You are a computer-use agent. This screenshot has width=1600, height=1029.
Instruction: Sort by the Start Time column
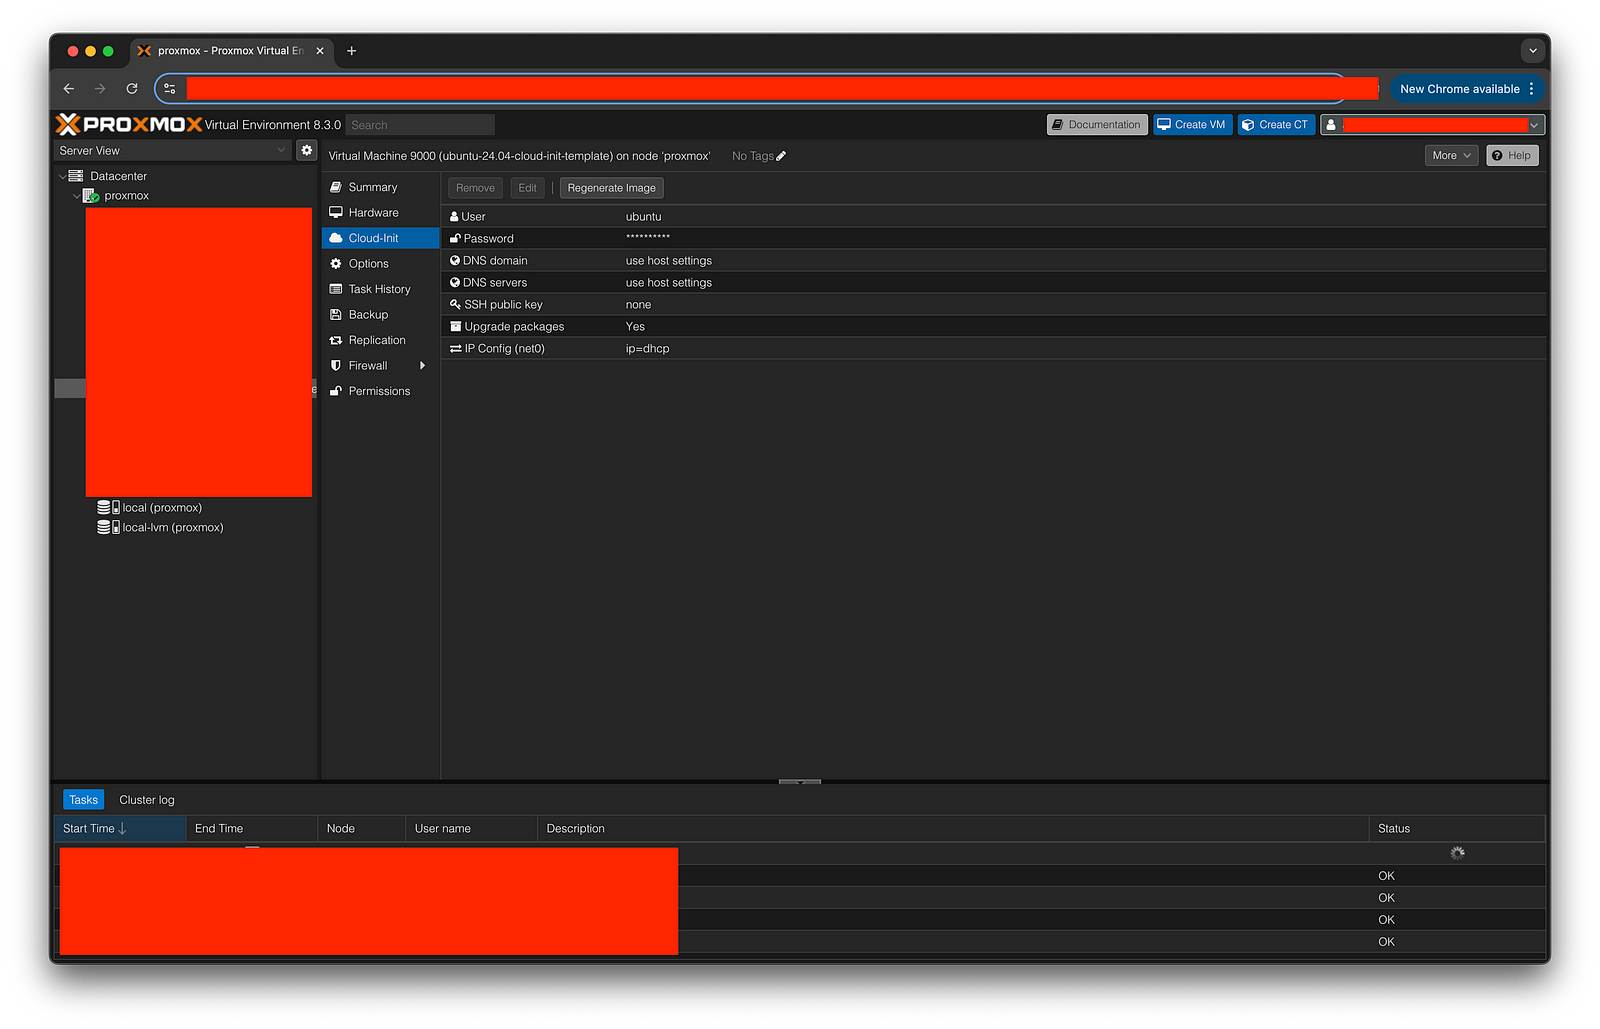[120, 828]
